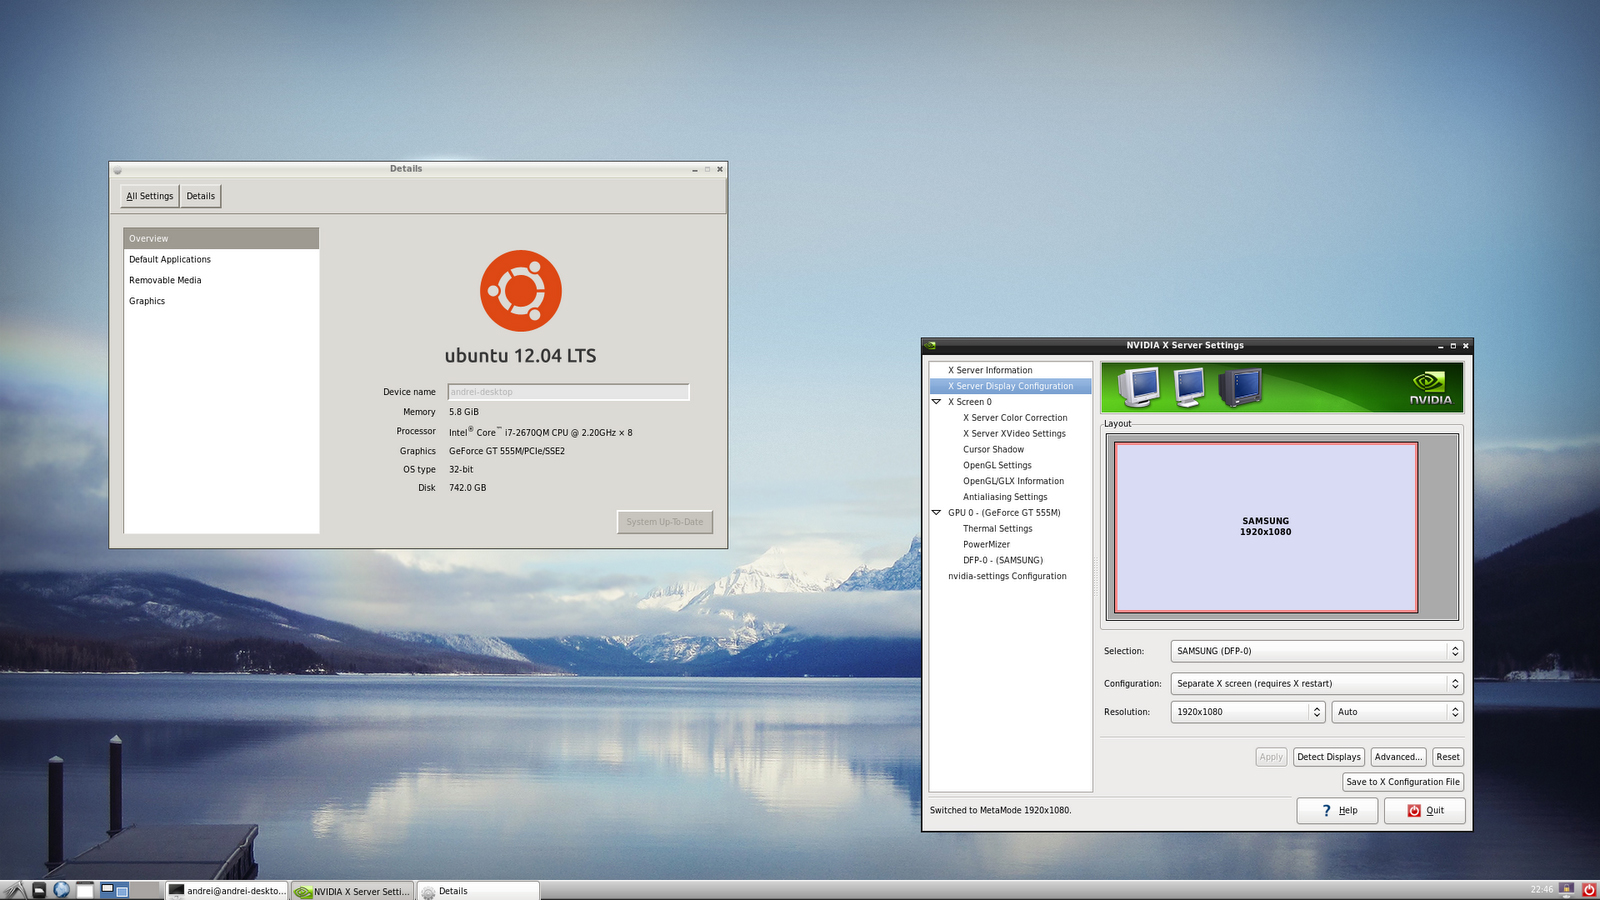Click the NVIDIA logo in the banner
This screenshot has height=900, width=1600.
tap(1430, 388)
